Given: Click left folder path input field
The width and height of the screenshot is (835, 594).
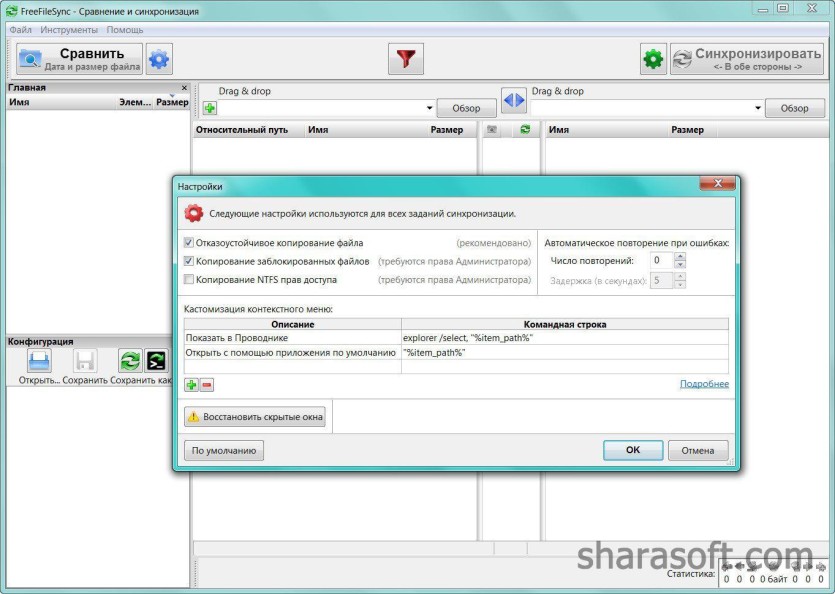Looking at the screenshot, I should tap(321, 108).
